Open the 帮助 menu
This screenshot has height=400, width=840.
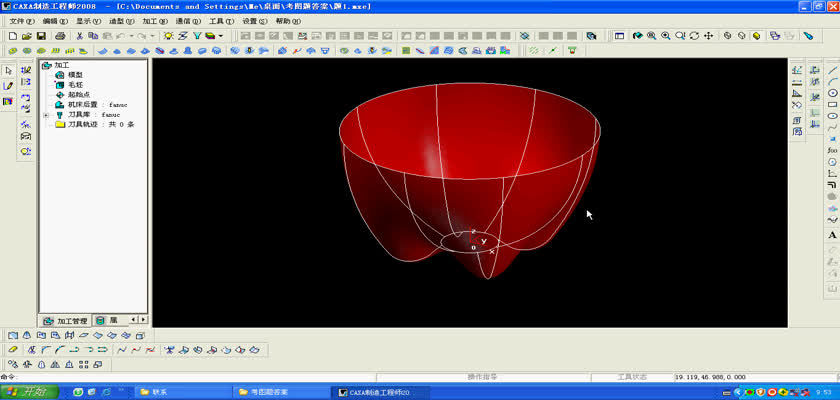(287, 21)
